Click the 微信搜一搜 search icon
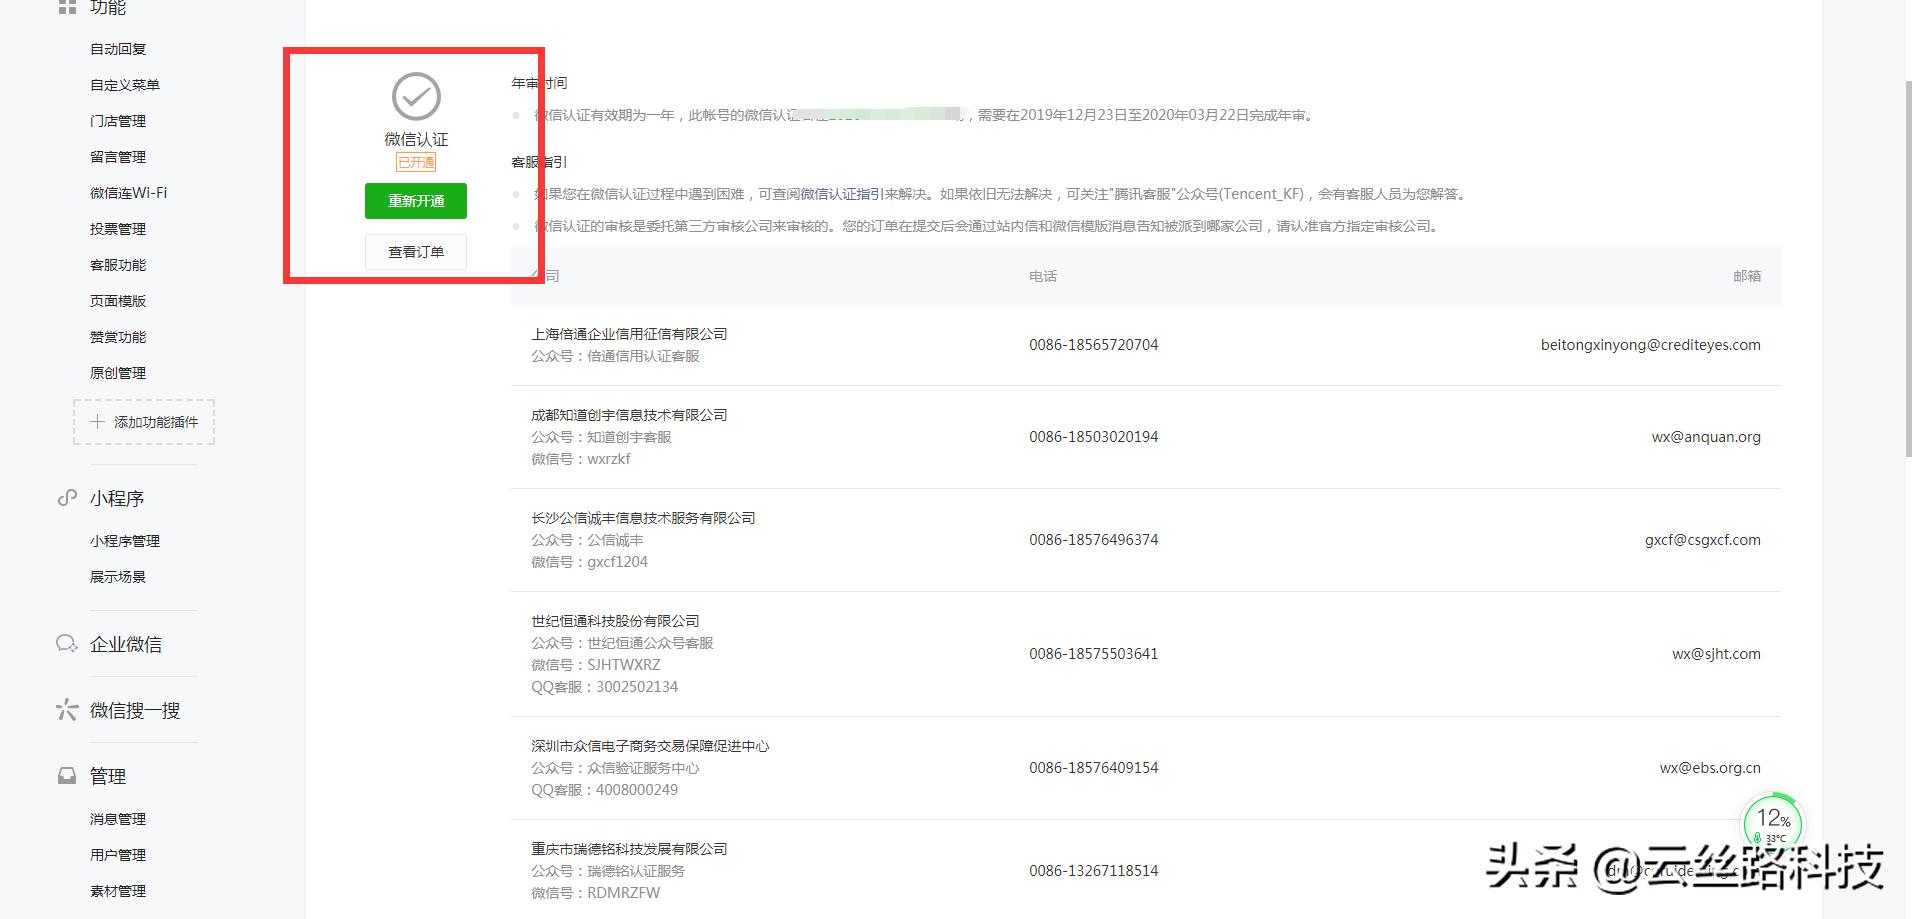This screenshot has width=1912, height=919. (x=66, y=710)
